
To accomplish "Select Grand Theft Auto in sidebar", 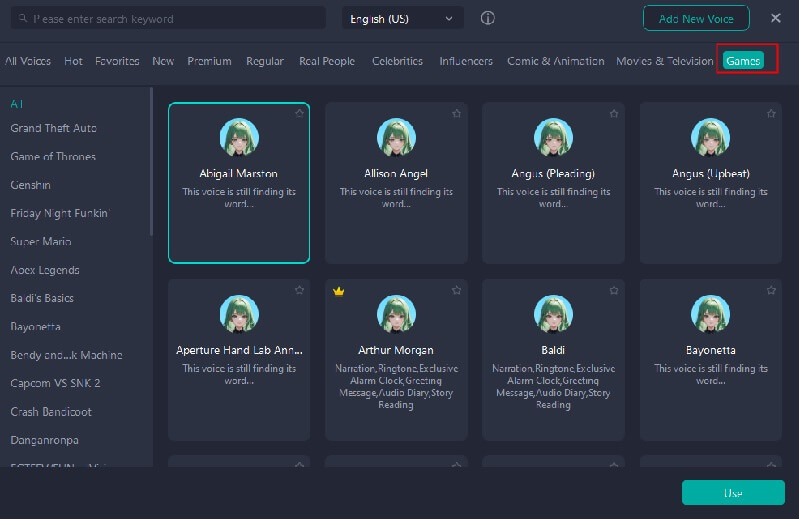I will (x=53, y=128).
